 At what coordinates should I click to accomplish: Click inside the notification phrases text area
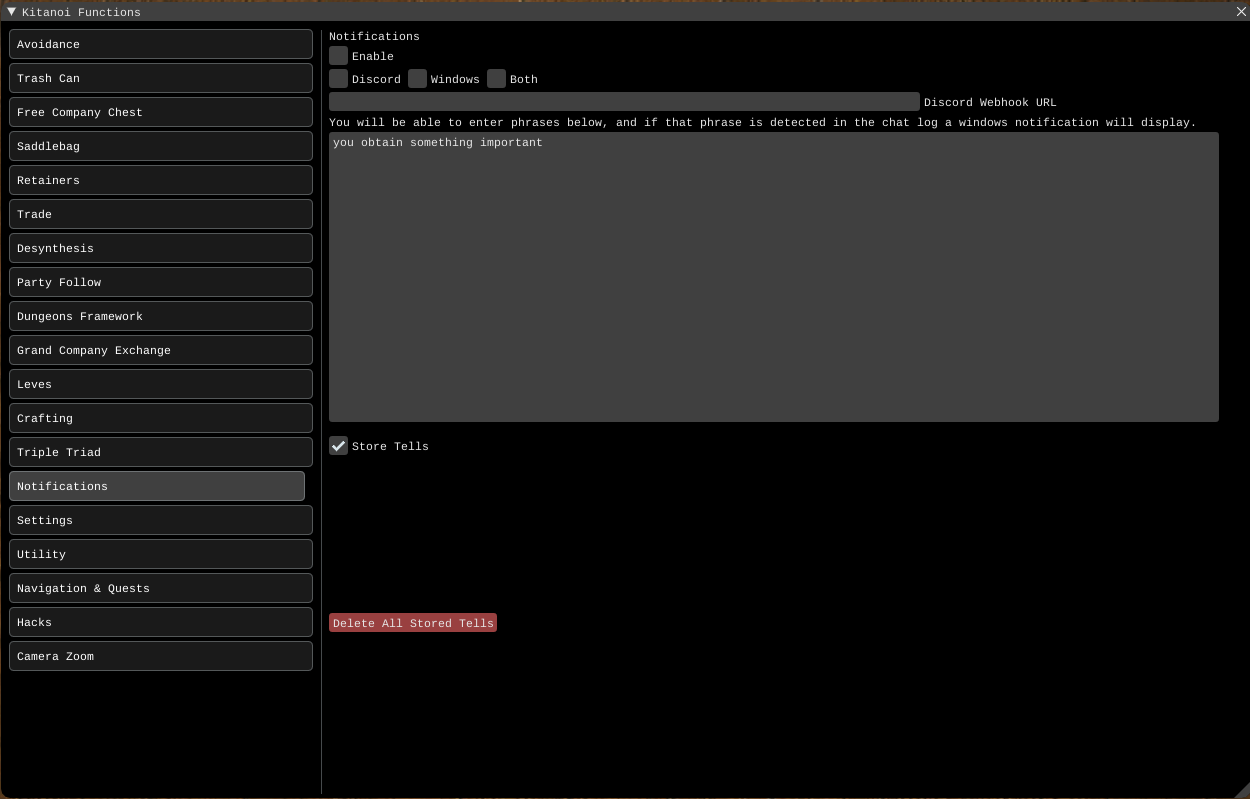click(773, 277)
